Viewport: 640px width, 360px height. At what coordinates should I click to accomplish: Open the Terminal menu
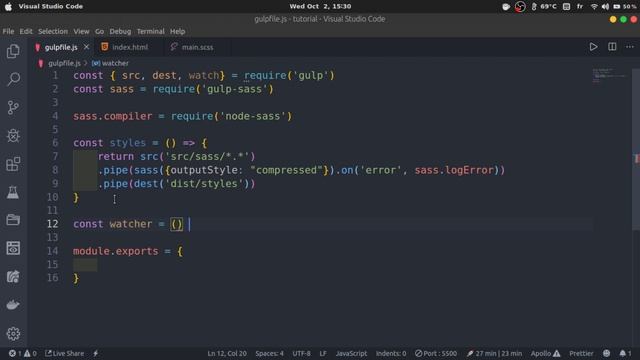pyautogui.click(x=151, y=31)
